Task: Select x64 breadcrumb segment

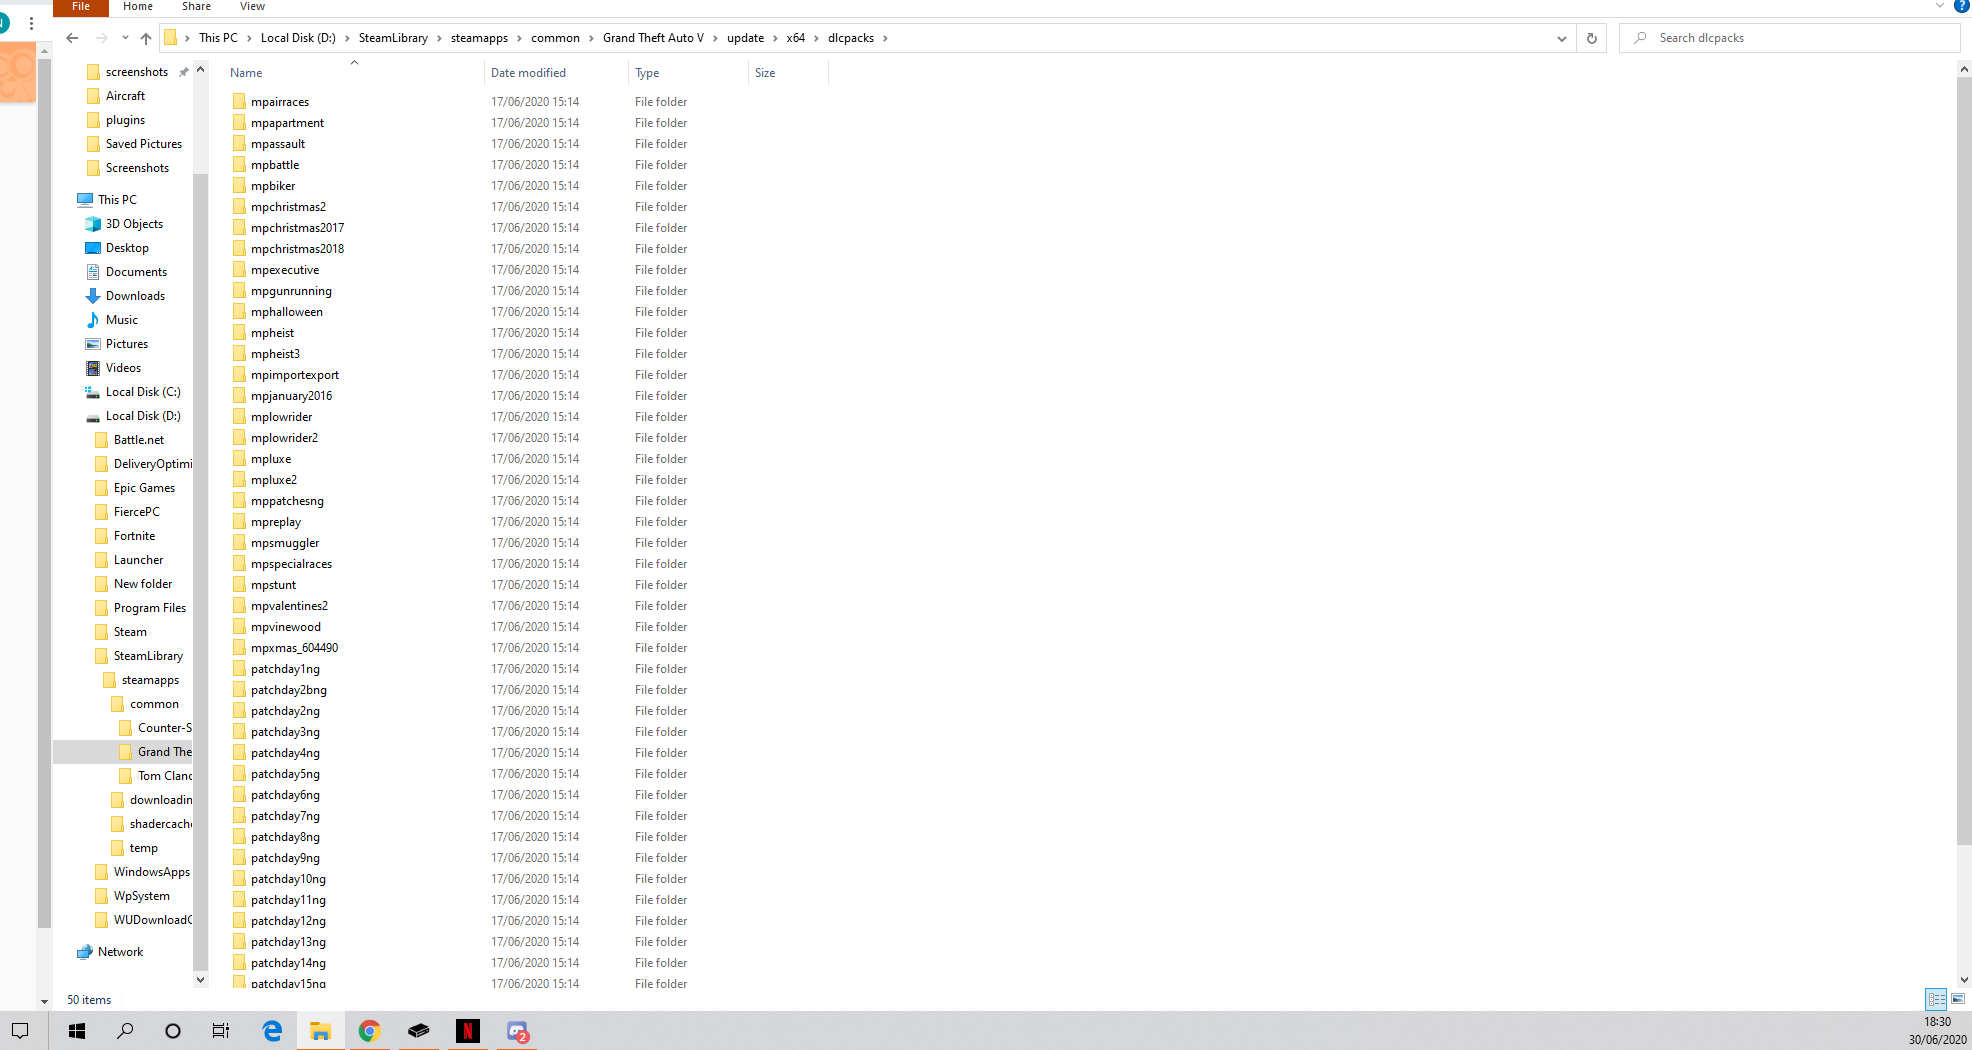Action: coord(795,38)
